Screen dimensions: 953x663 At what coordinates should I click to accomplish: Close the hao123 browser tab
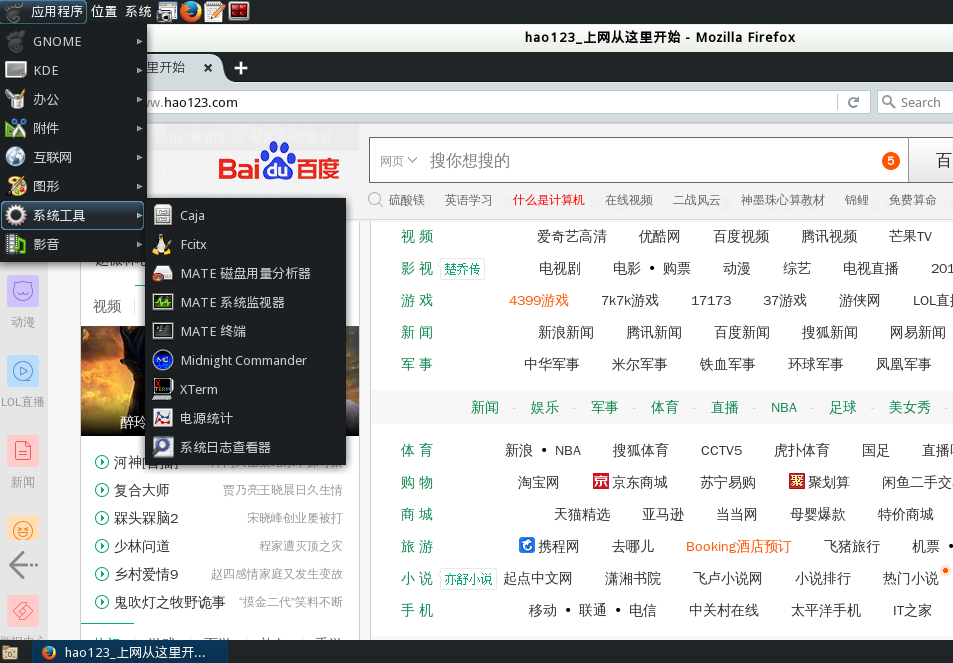point(208,68)
